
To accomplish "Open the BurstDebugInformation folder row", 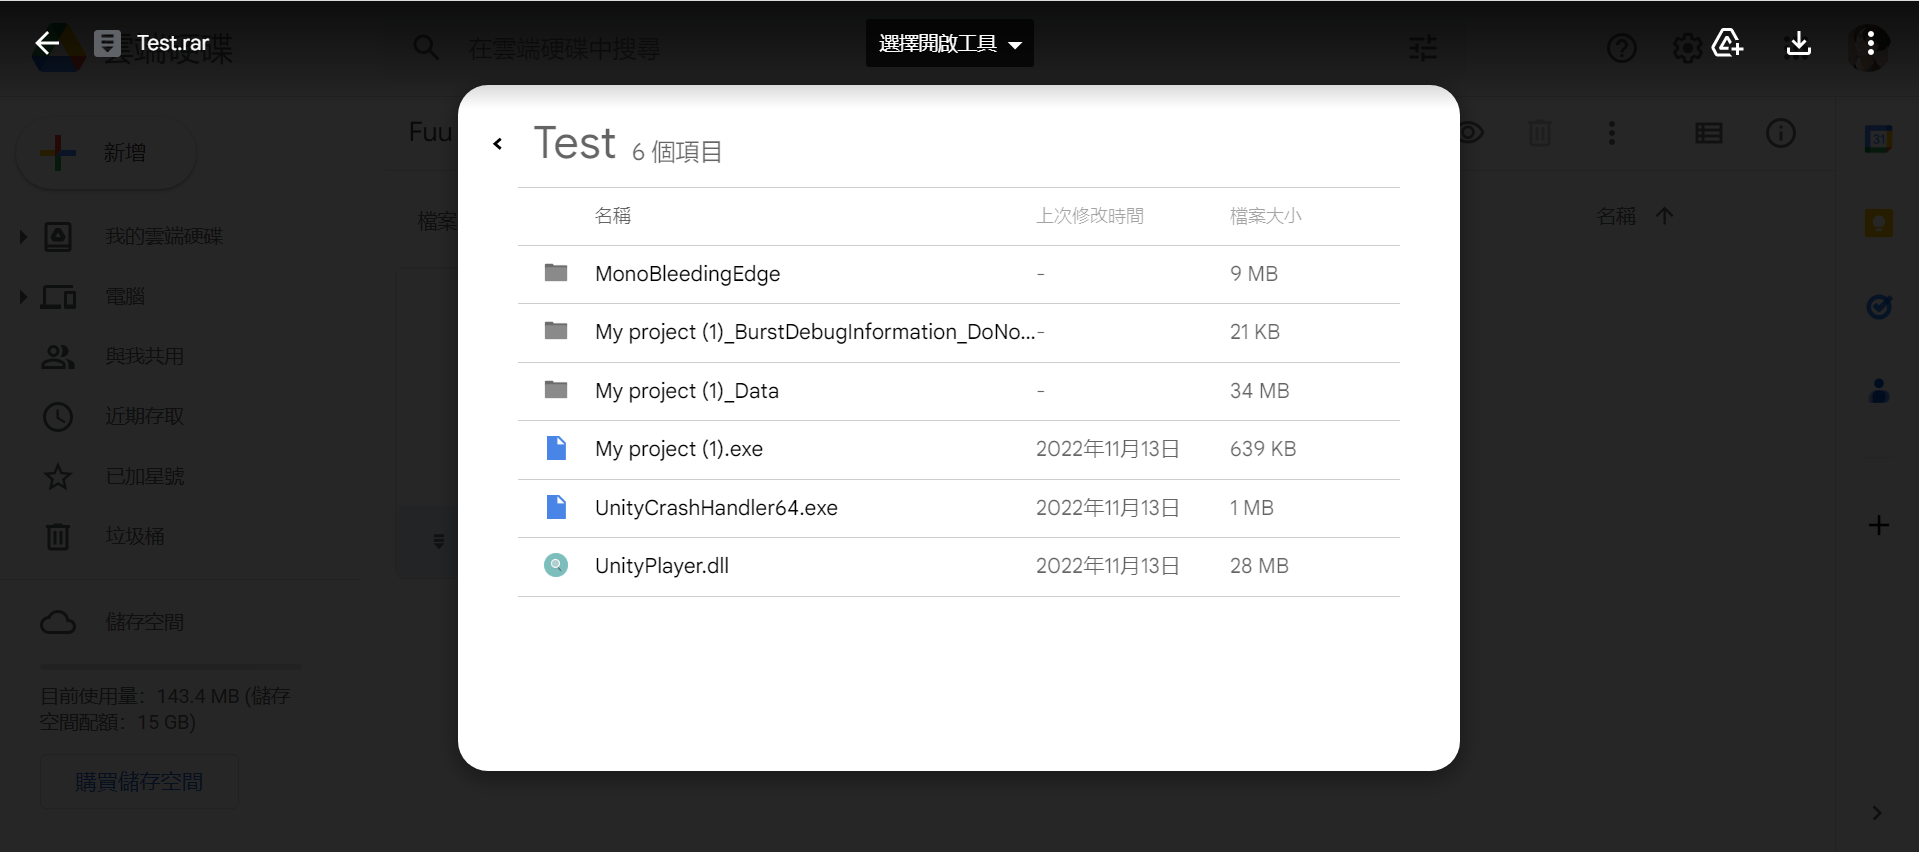I will (x=959, y=332).
